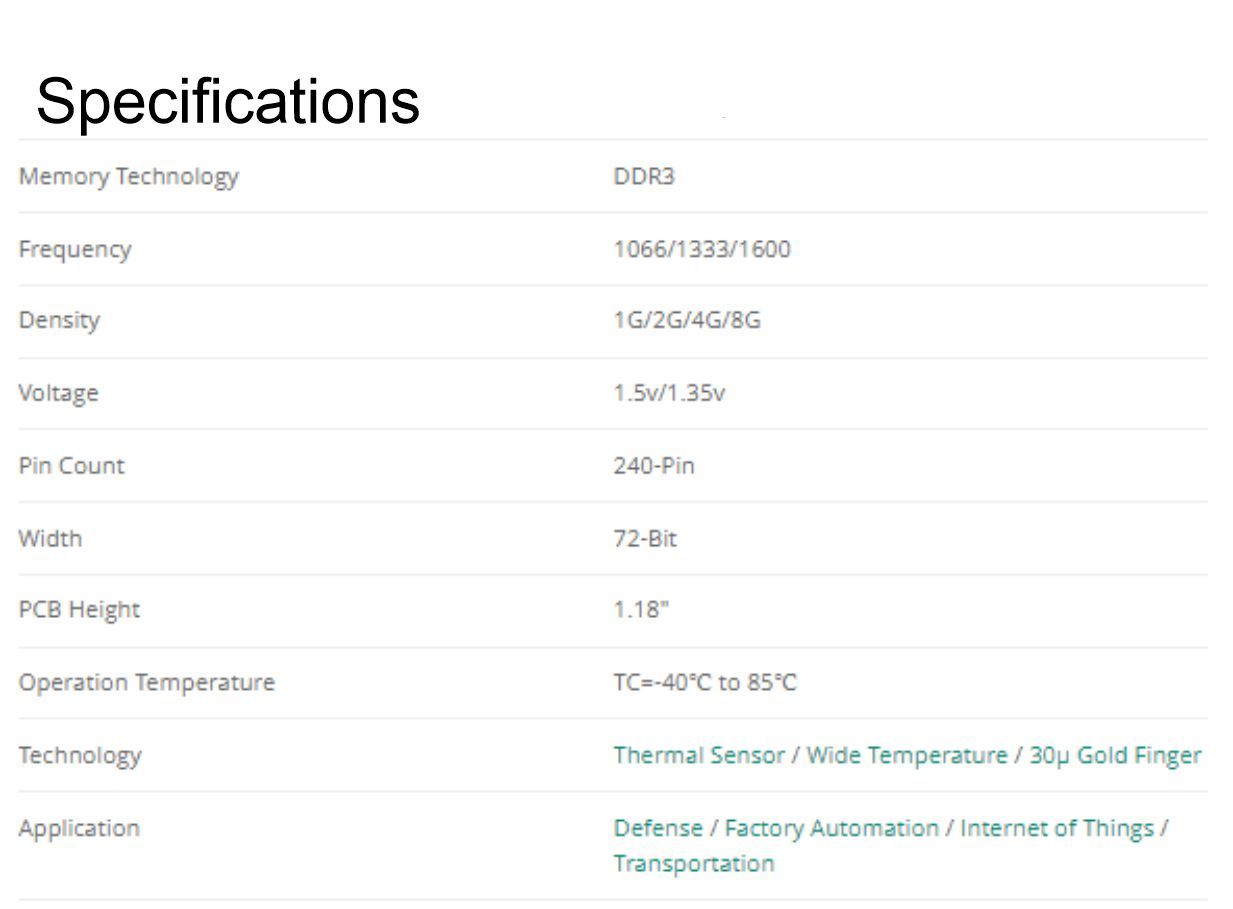Click the Application row label
1233x909 pixels.
point(79,829)
